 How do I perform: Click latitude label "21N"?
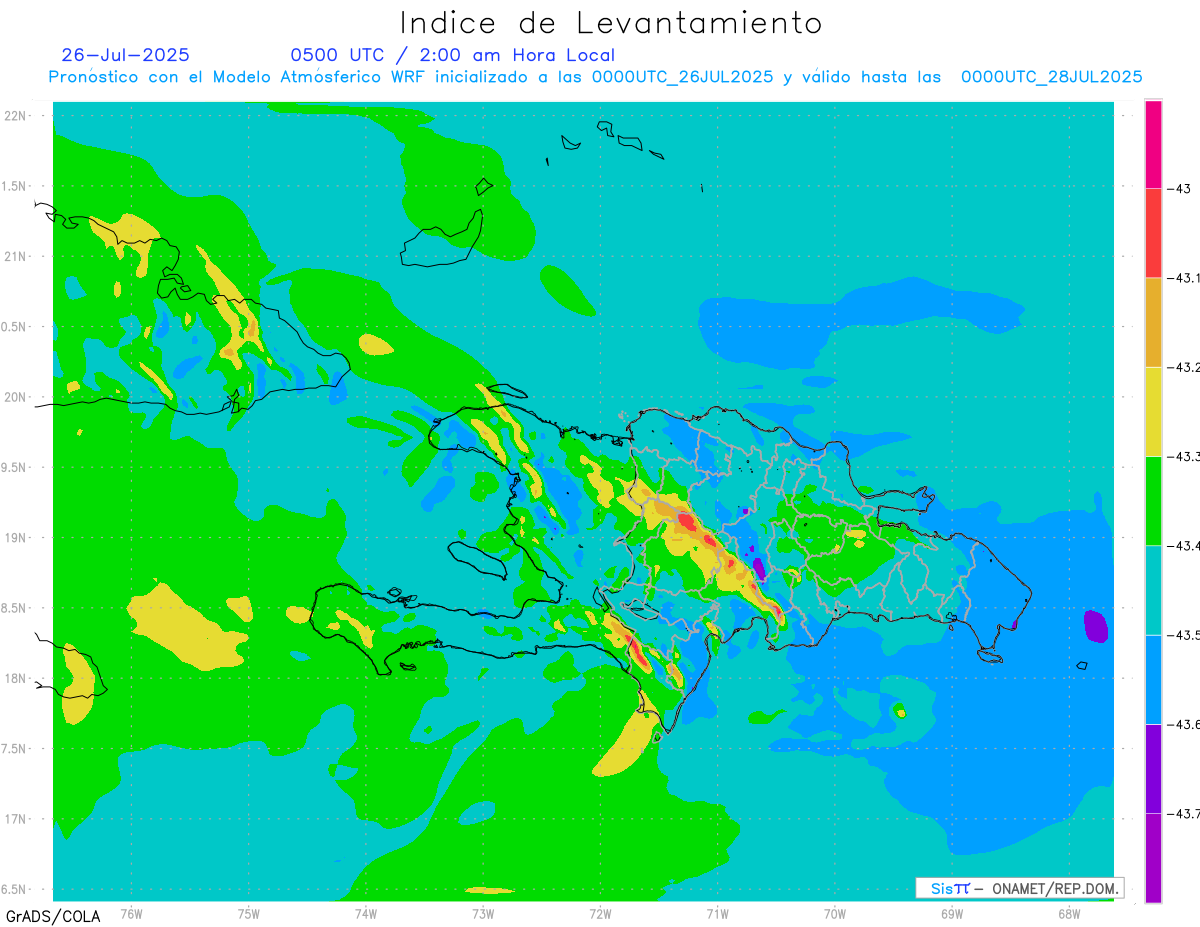pos(16,256)
